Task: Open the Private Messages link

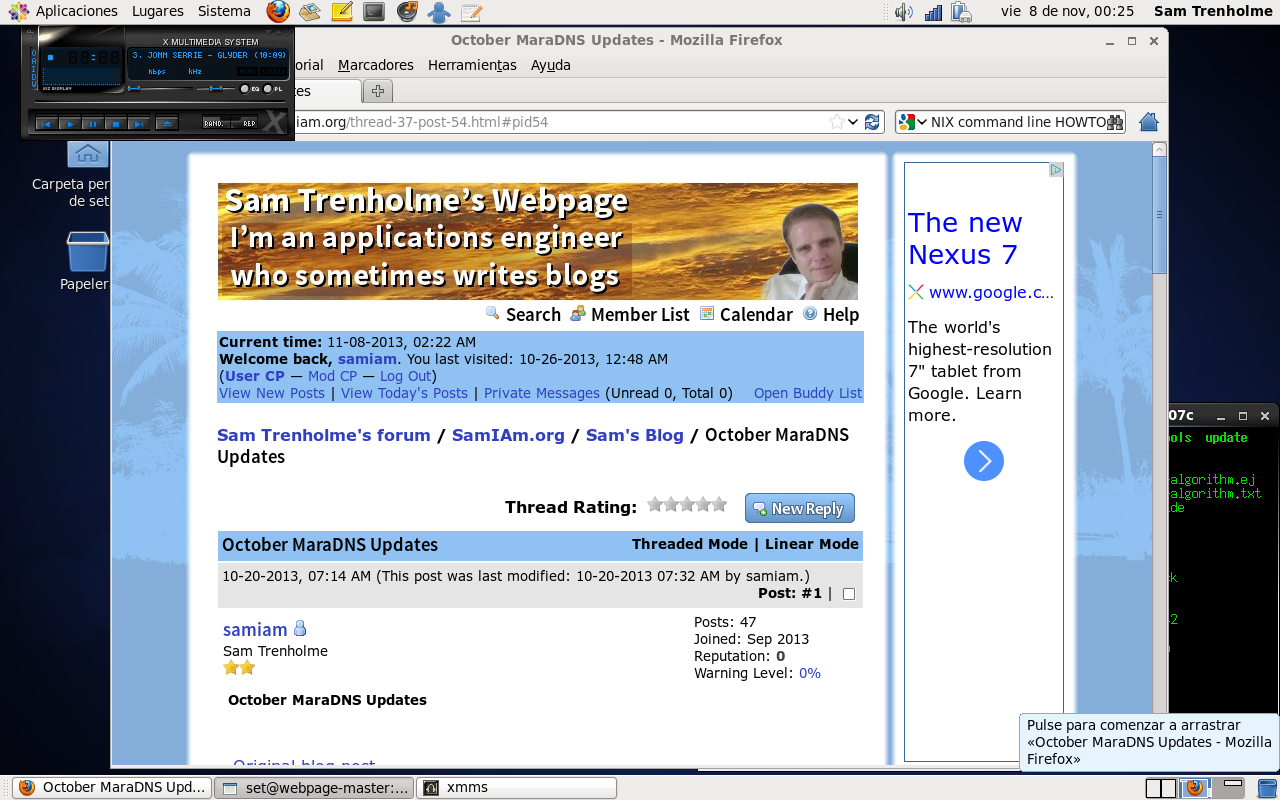Action: click(542, 393)
